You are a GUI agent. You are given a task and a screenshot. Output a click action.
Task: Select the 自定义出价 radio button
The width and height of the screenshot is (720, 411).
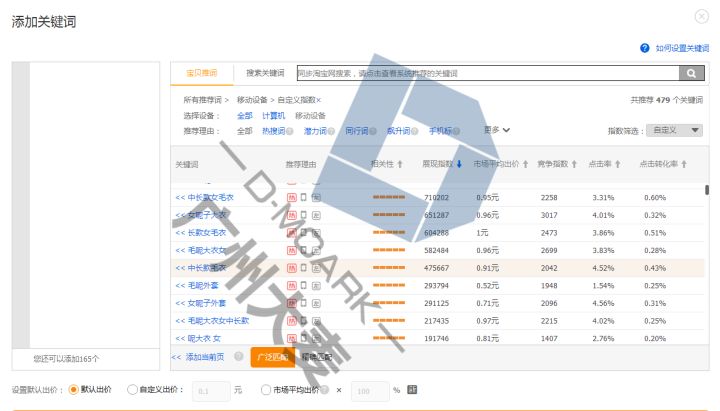click(x=132, y=390)
